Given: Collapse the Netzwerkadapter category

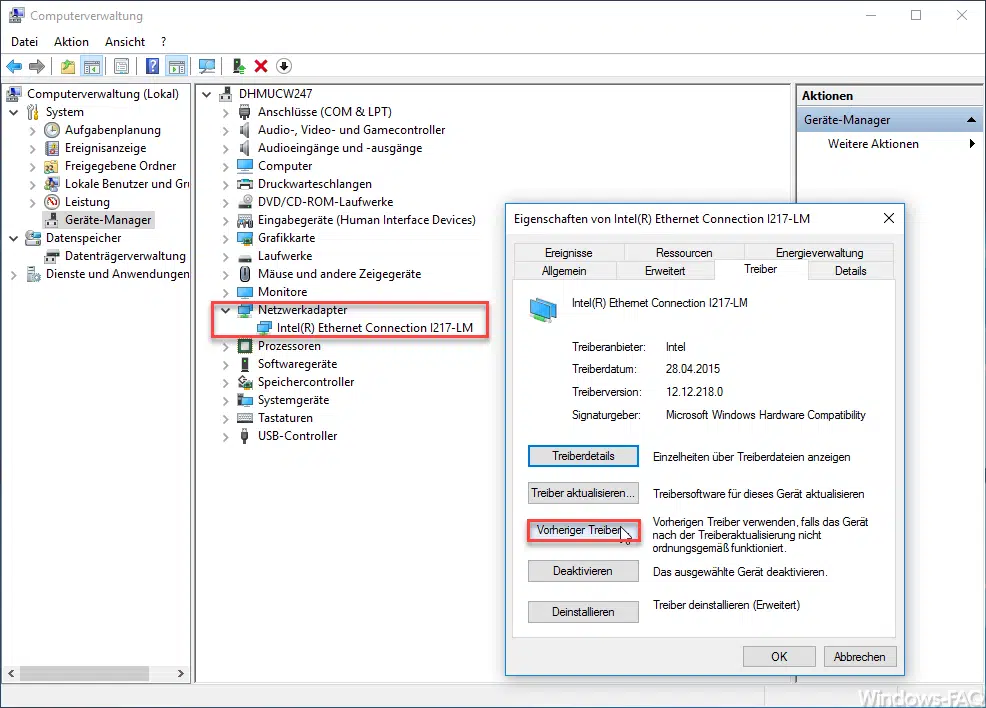Looking at the screenshot, I should (226, 310).
